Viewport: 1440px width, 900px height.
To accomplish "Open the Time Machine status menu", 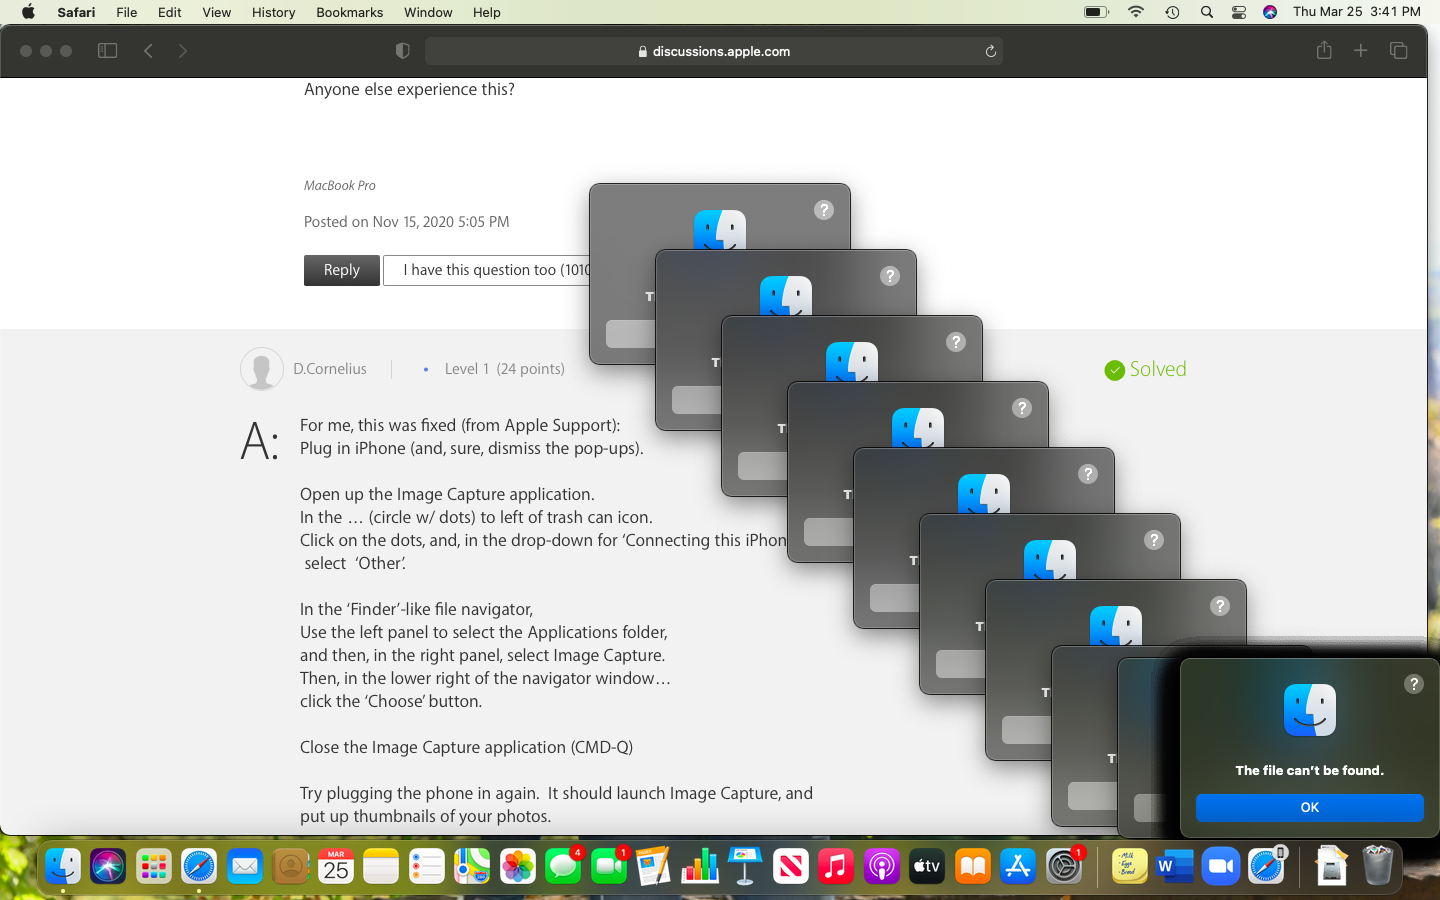I will (x=1172, y=12).
